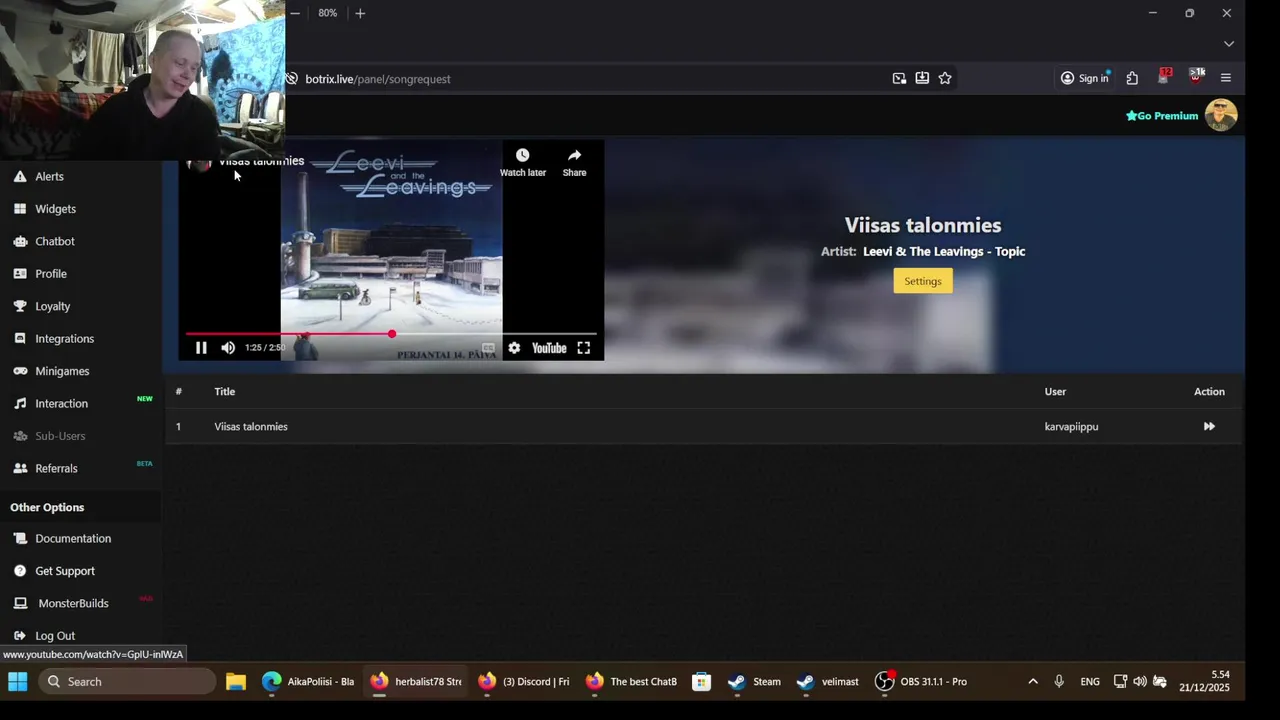Open Minigames via gamepad icon
Screen dimensions: 1280x720
click(20, 371)
